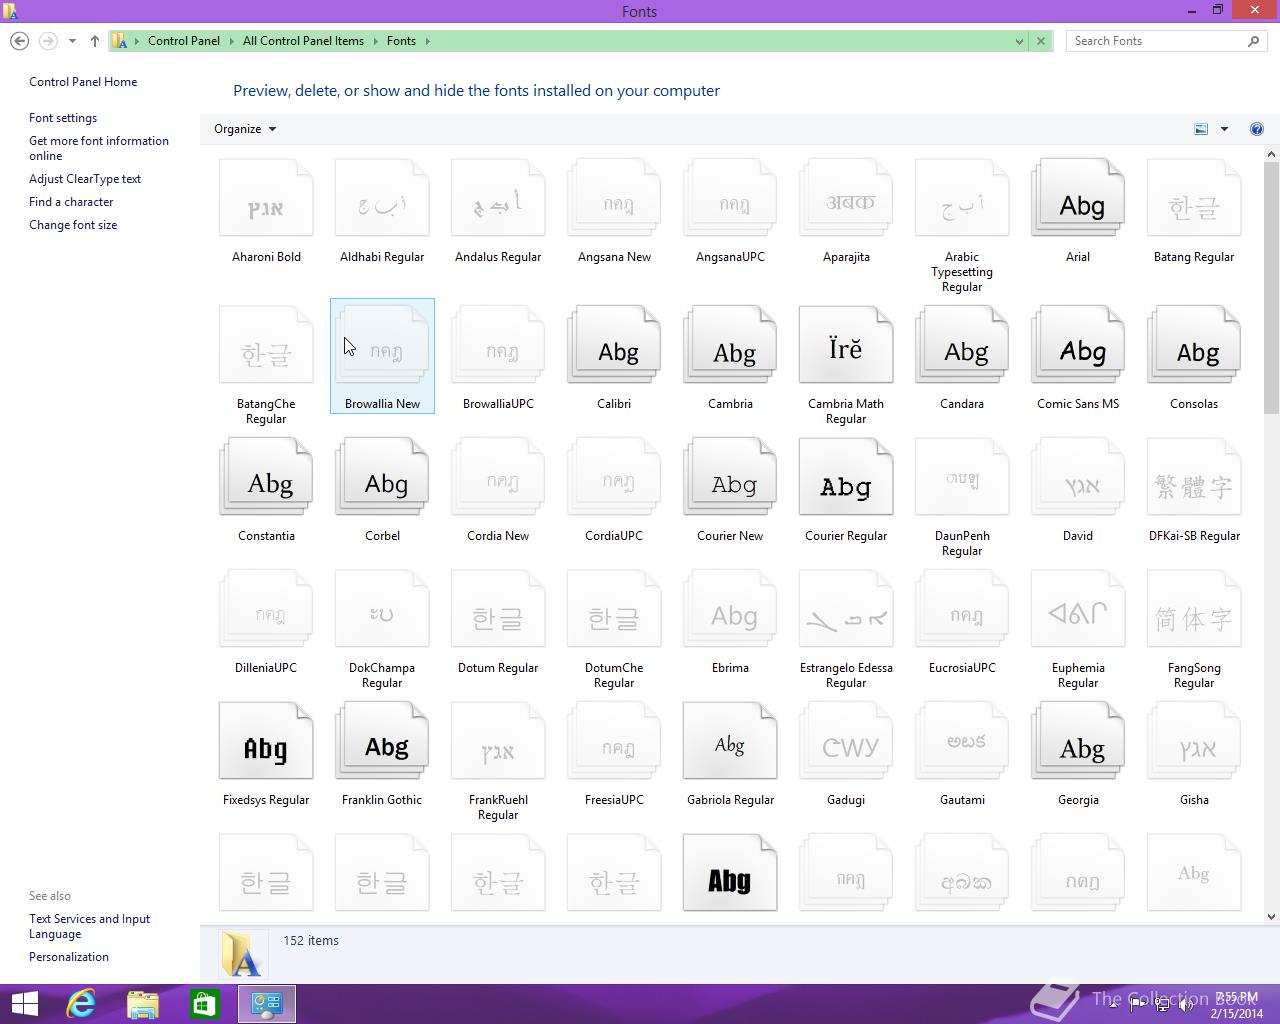This screenshot has height=1024, width=1280.
Task: Select the Aparajita font icon
Action: (x=846, y=199)
